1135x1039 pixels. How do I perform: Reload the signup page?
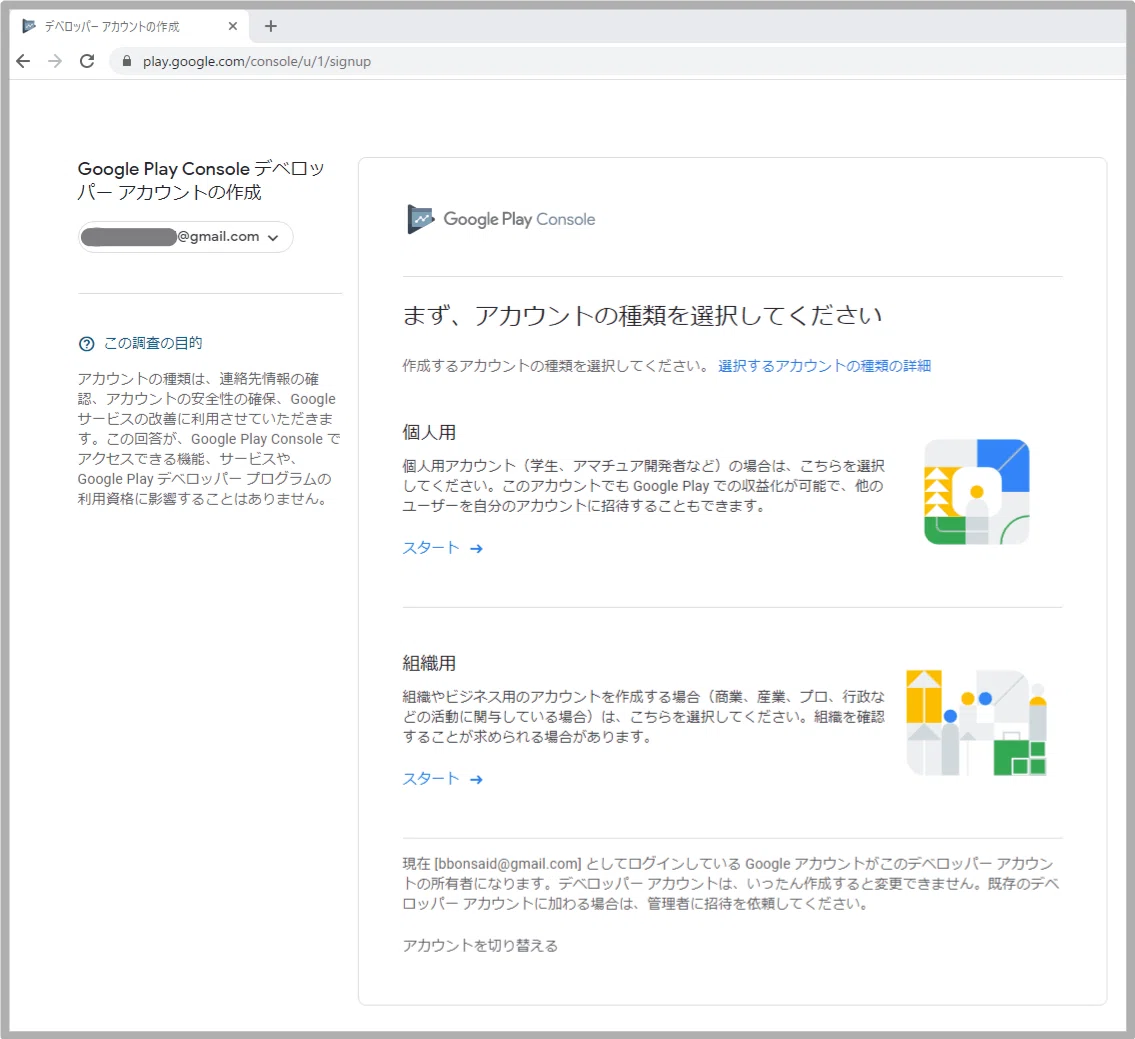click(x=87, y=62)
